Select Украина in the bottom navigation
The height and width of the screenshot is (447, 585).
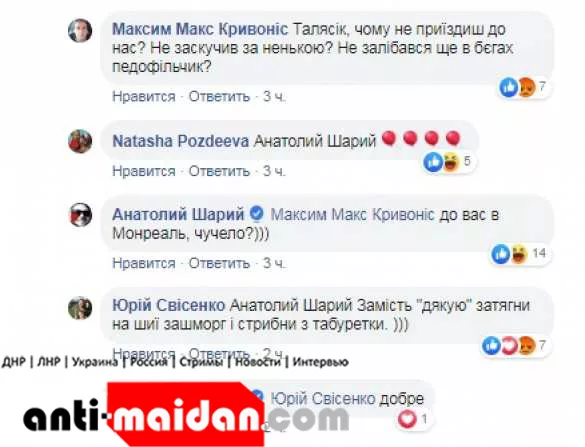click(x=94, y=362)
